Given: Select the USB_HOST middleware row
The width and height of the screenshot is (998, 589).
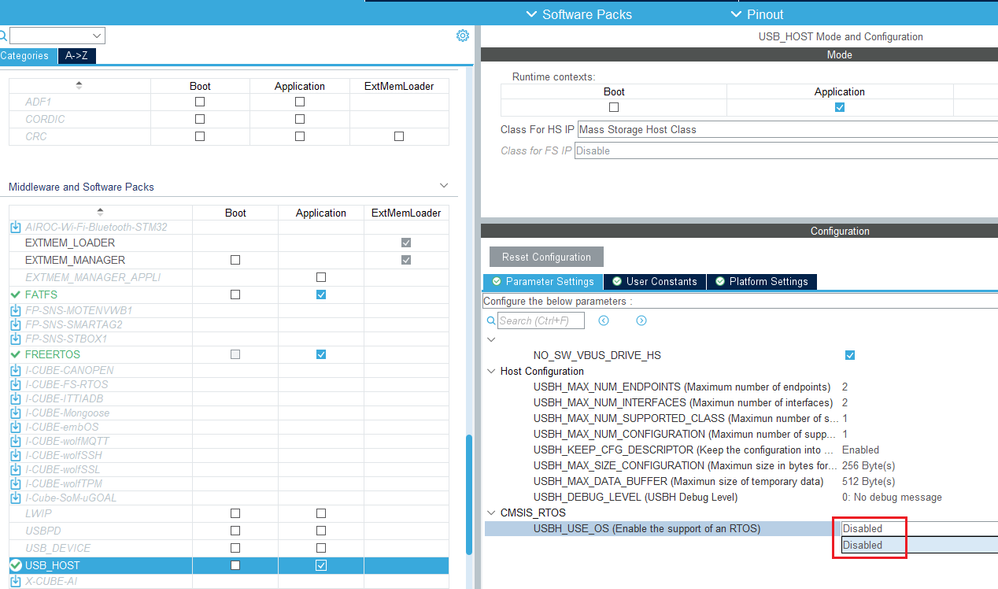Looking at the screenshot, I should click(x=228, y=565).
